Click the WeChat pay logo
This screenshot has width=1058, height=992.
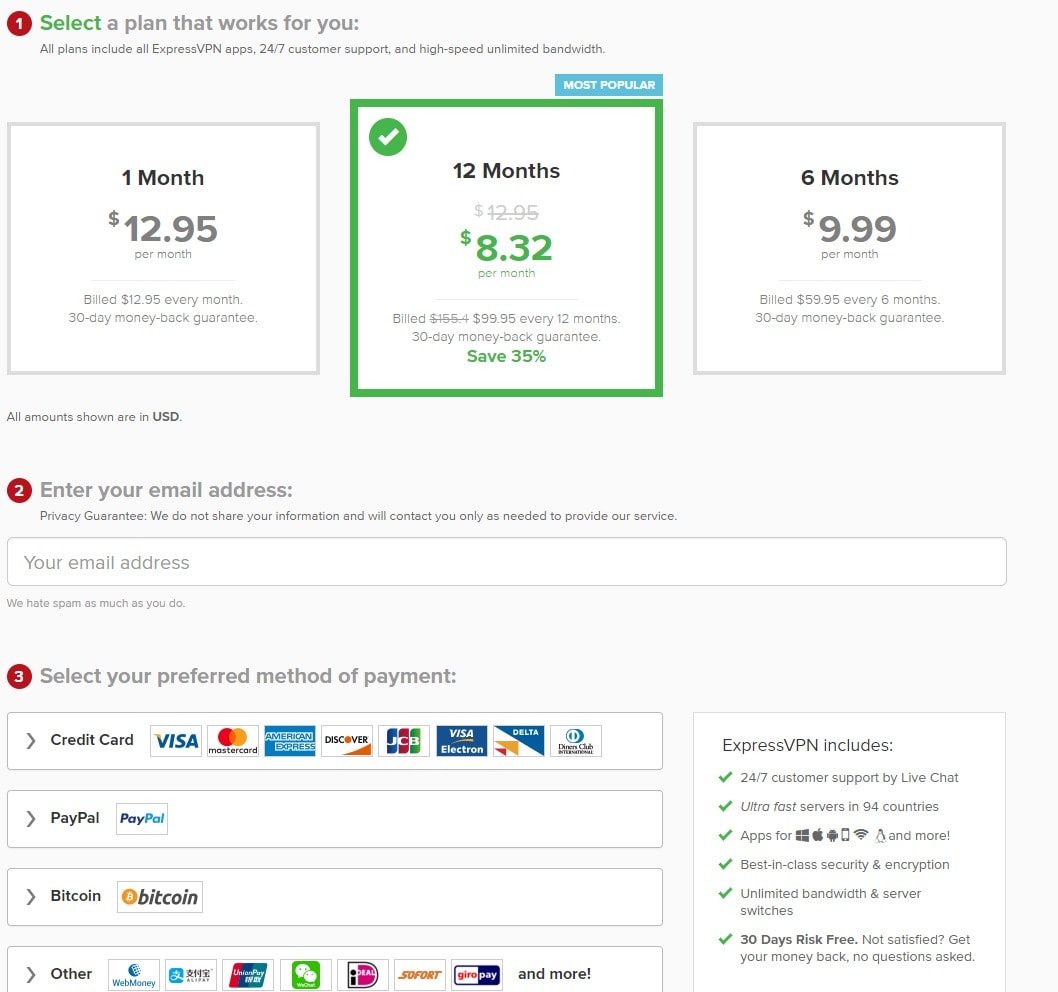(306, 975)
